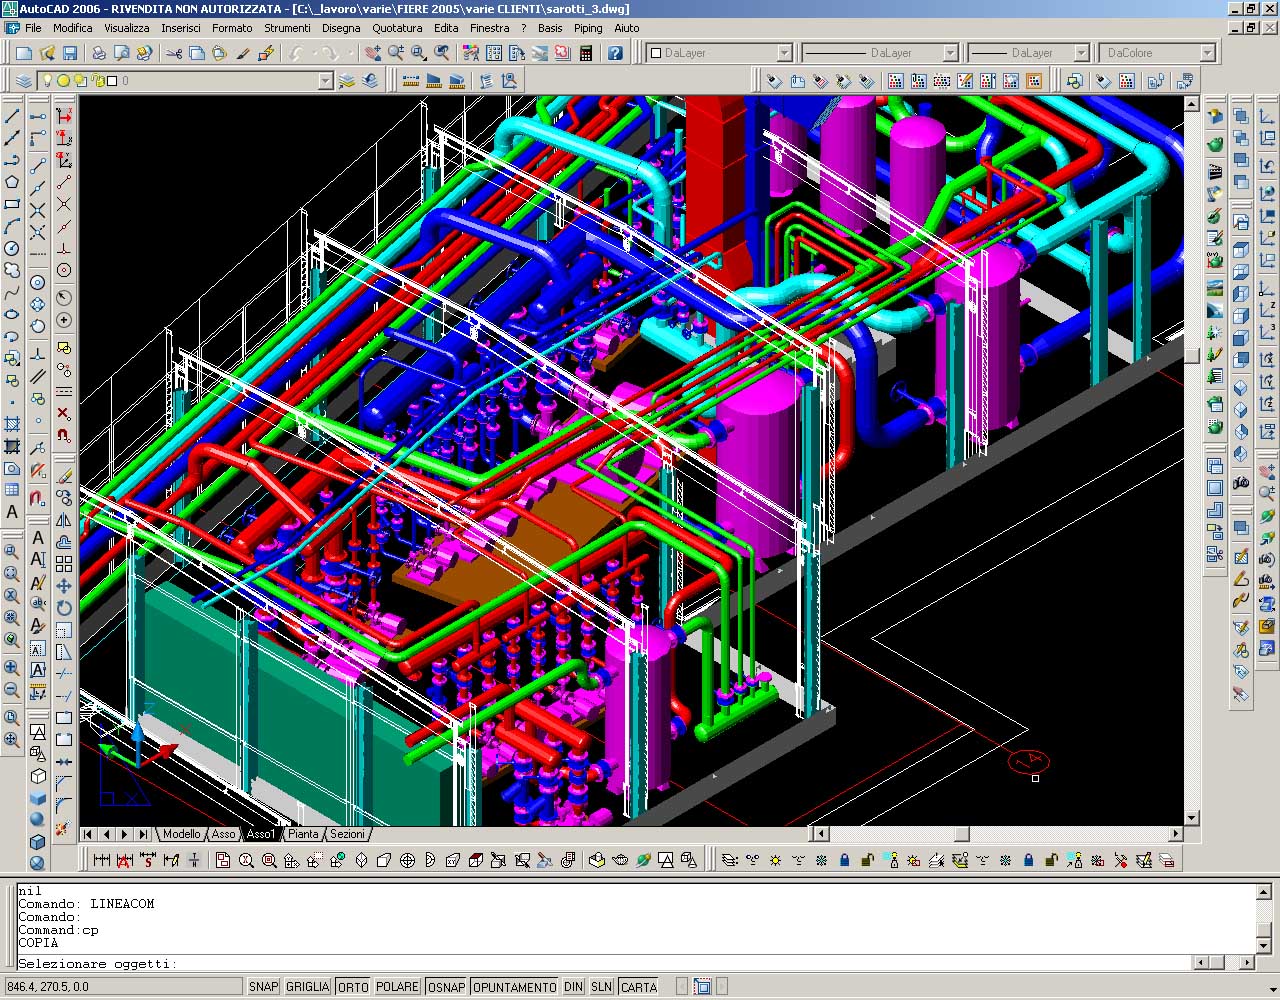Save the drawing with the floppy icon
Screen dimensions: 1280x1000
tap(70, 53)
